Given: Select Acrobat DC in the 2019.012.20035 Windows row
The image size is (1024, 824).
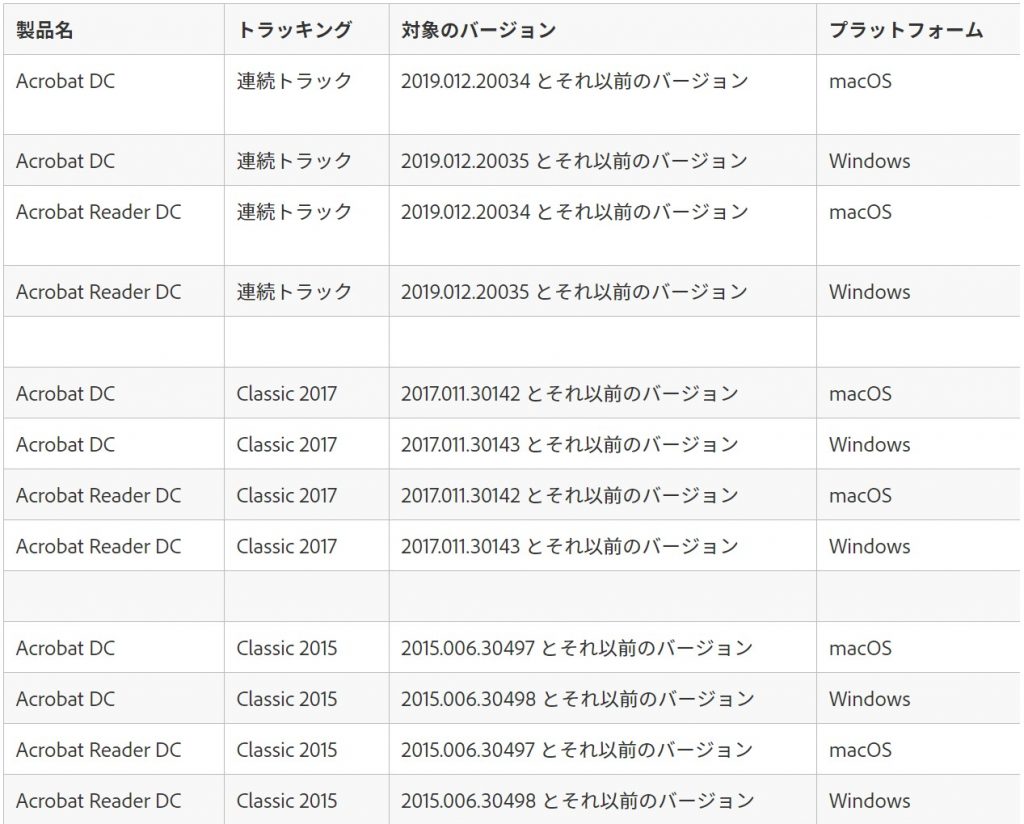Looking at the screenshot, I should pyautogui.click(x=65, y=161).
